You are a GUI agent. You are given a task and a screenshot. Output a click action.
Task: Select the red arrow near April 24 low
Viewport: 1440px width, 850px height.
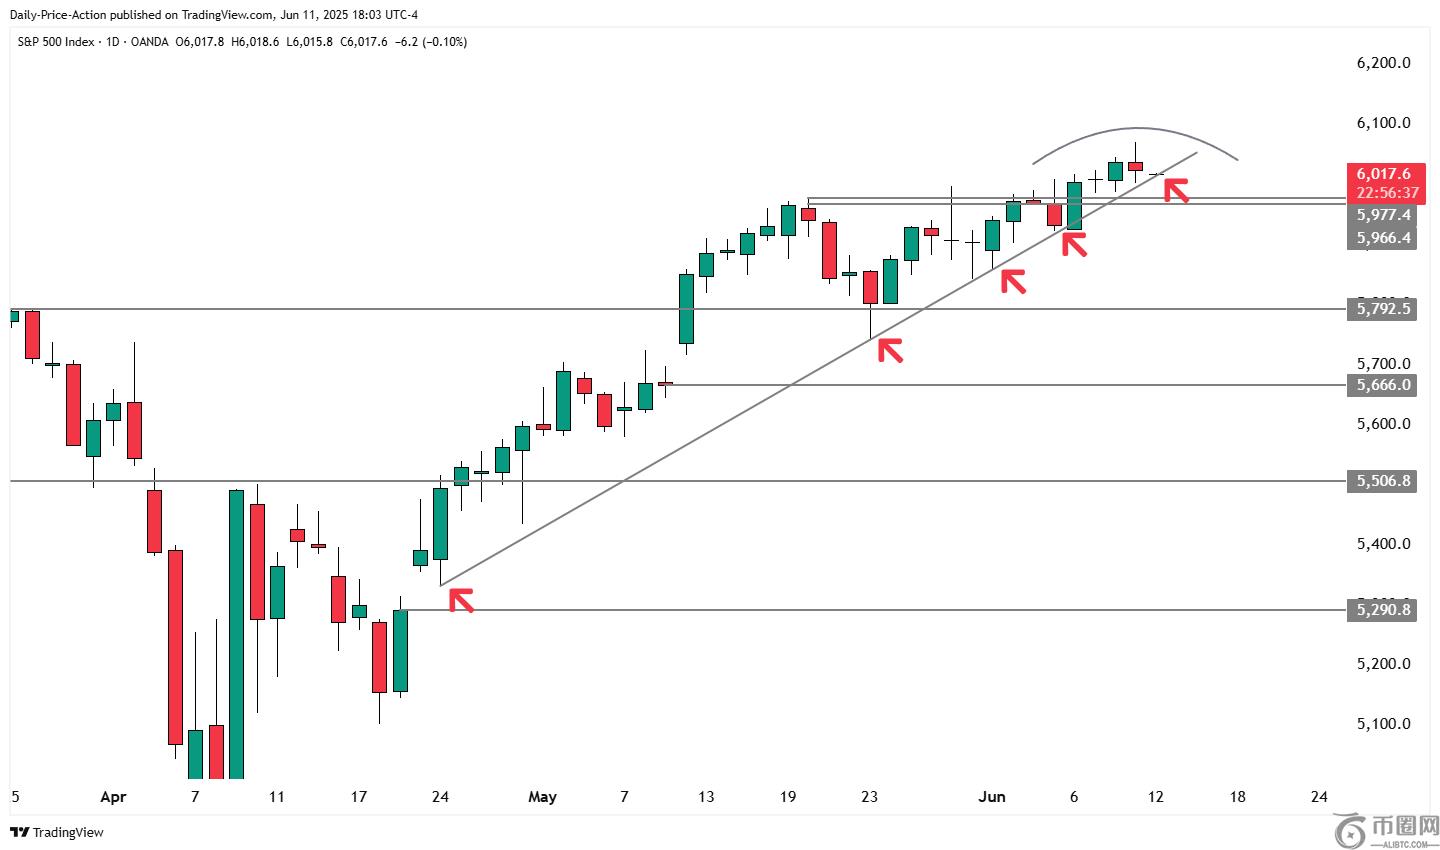461,599
